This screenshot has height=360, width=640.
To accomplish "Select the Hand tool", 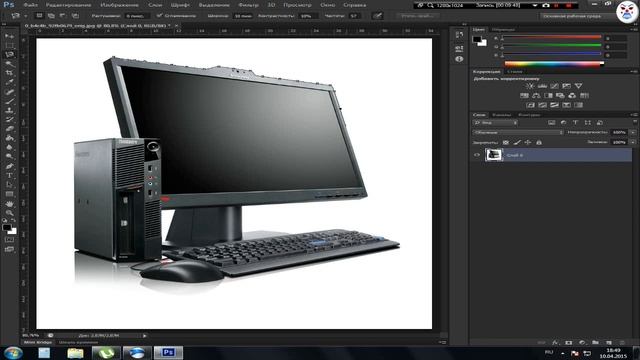I will point(9,203).
